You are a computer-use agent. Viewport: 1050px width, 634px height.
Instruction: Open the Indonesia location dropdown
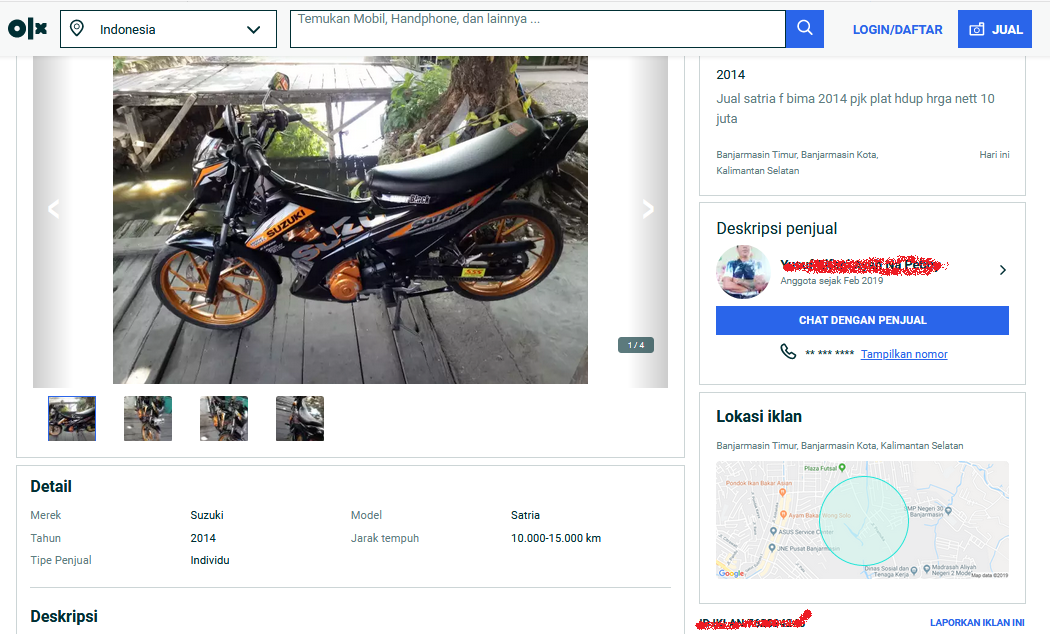[168, 29]
